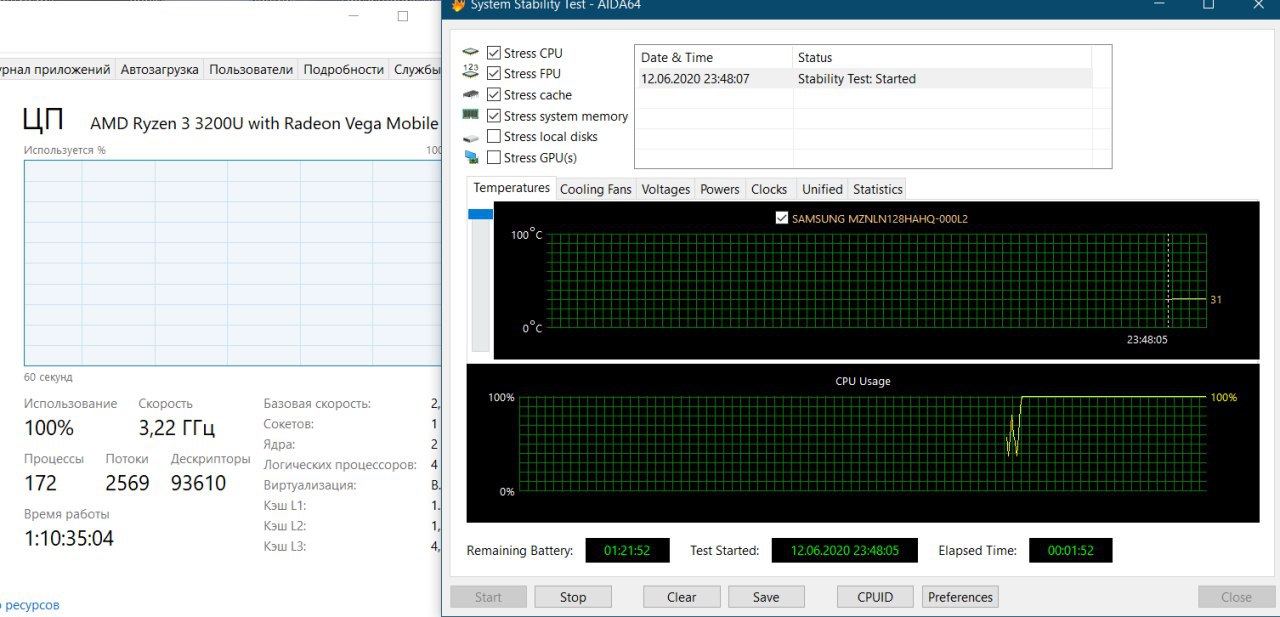Open the Statistics tab
Screen dimensions: 1280x617
[x=878, y=189]
